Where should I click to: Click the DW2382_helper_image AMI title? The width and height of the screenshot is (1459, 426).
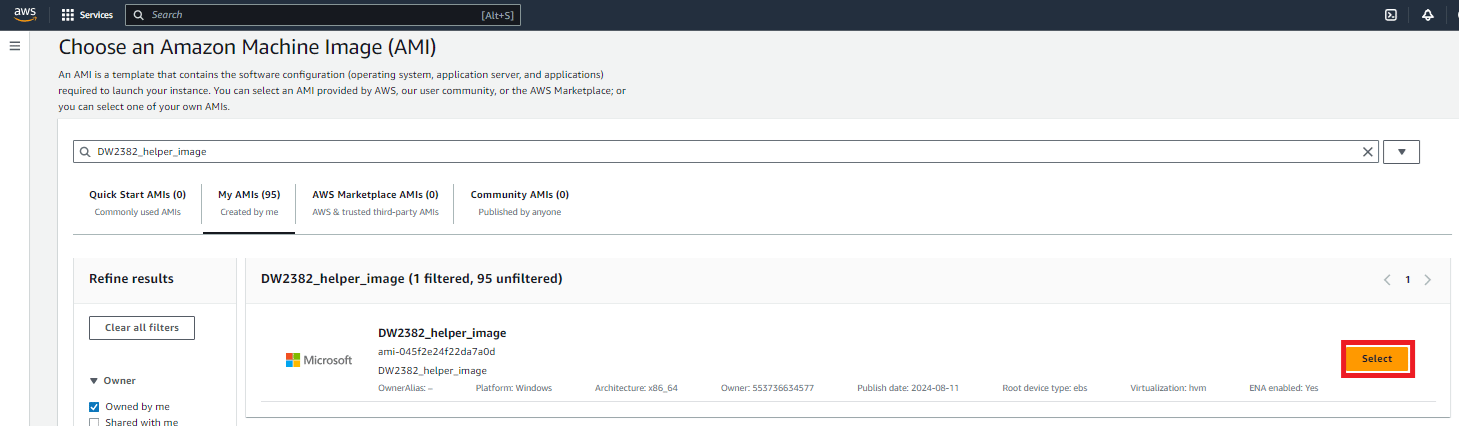pyautogui.click(x=442, y=333)
